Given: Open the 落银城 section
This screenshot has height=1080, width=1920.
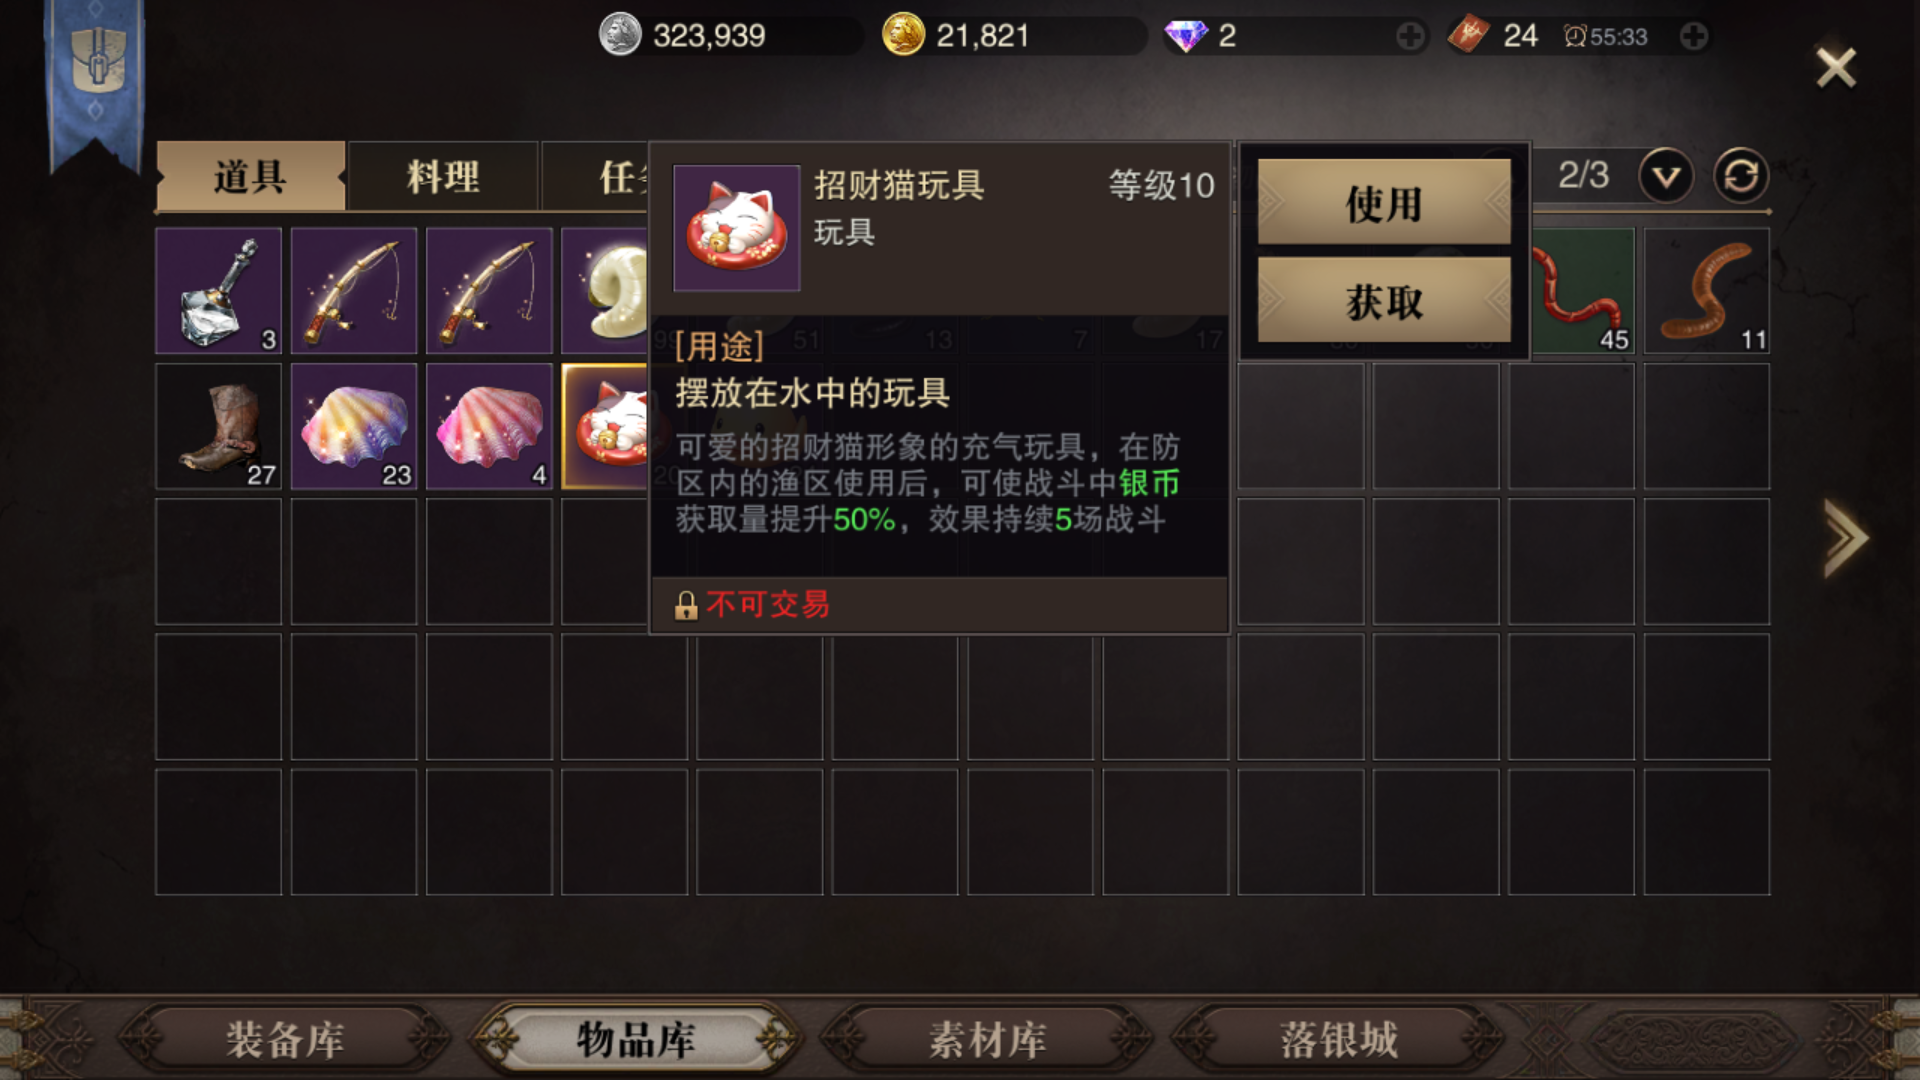Looking at the screenshot, I should tap(1339, 1039).
